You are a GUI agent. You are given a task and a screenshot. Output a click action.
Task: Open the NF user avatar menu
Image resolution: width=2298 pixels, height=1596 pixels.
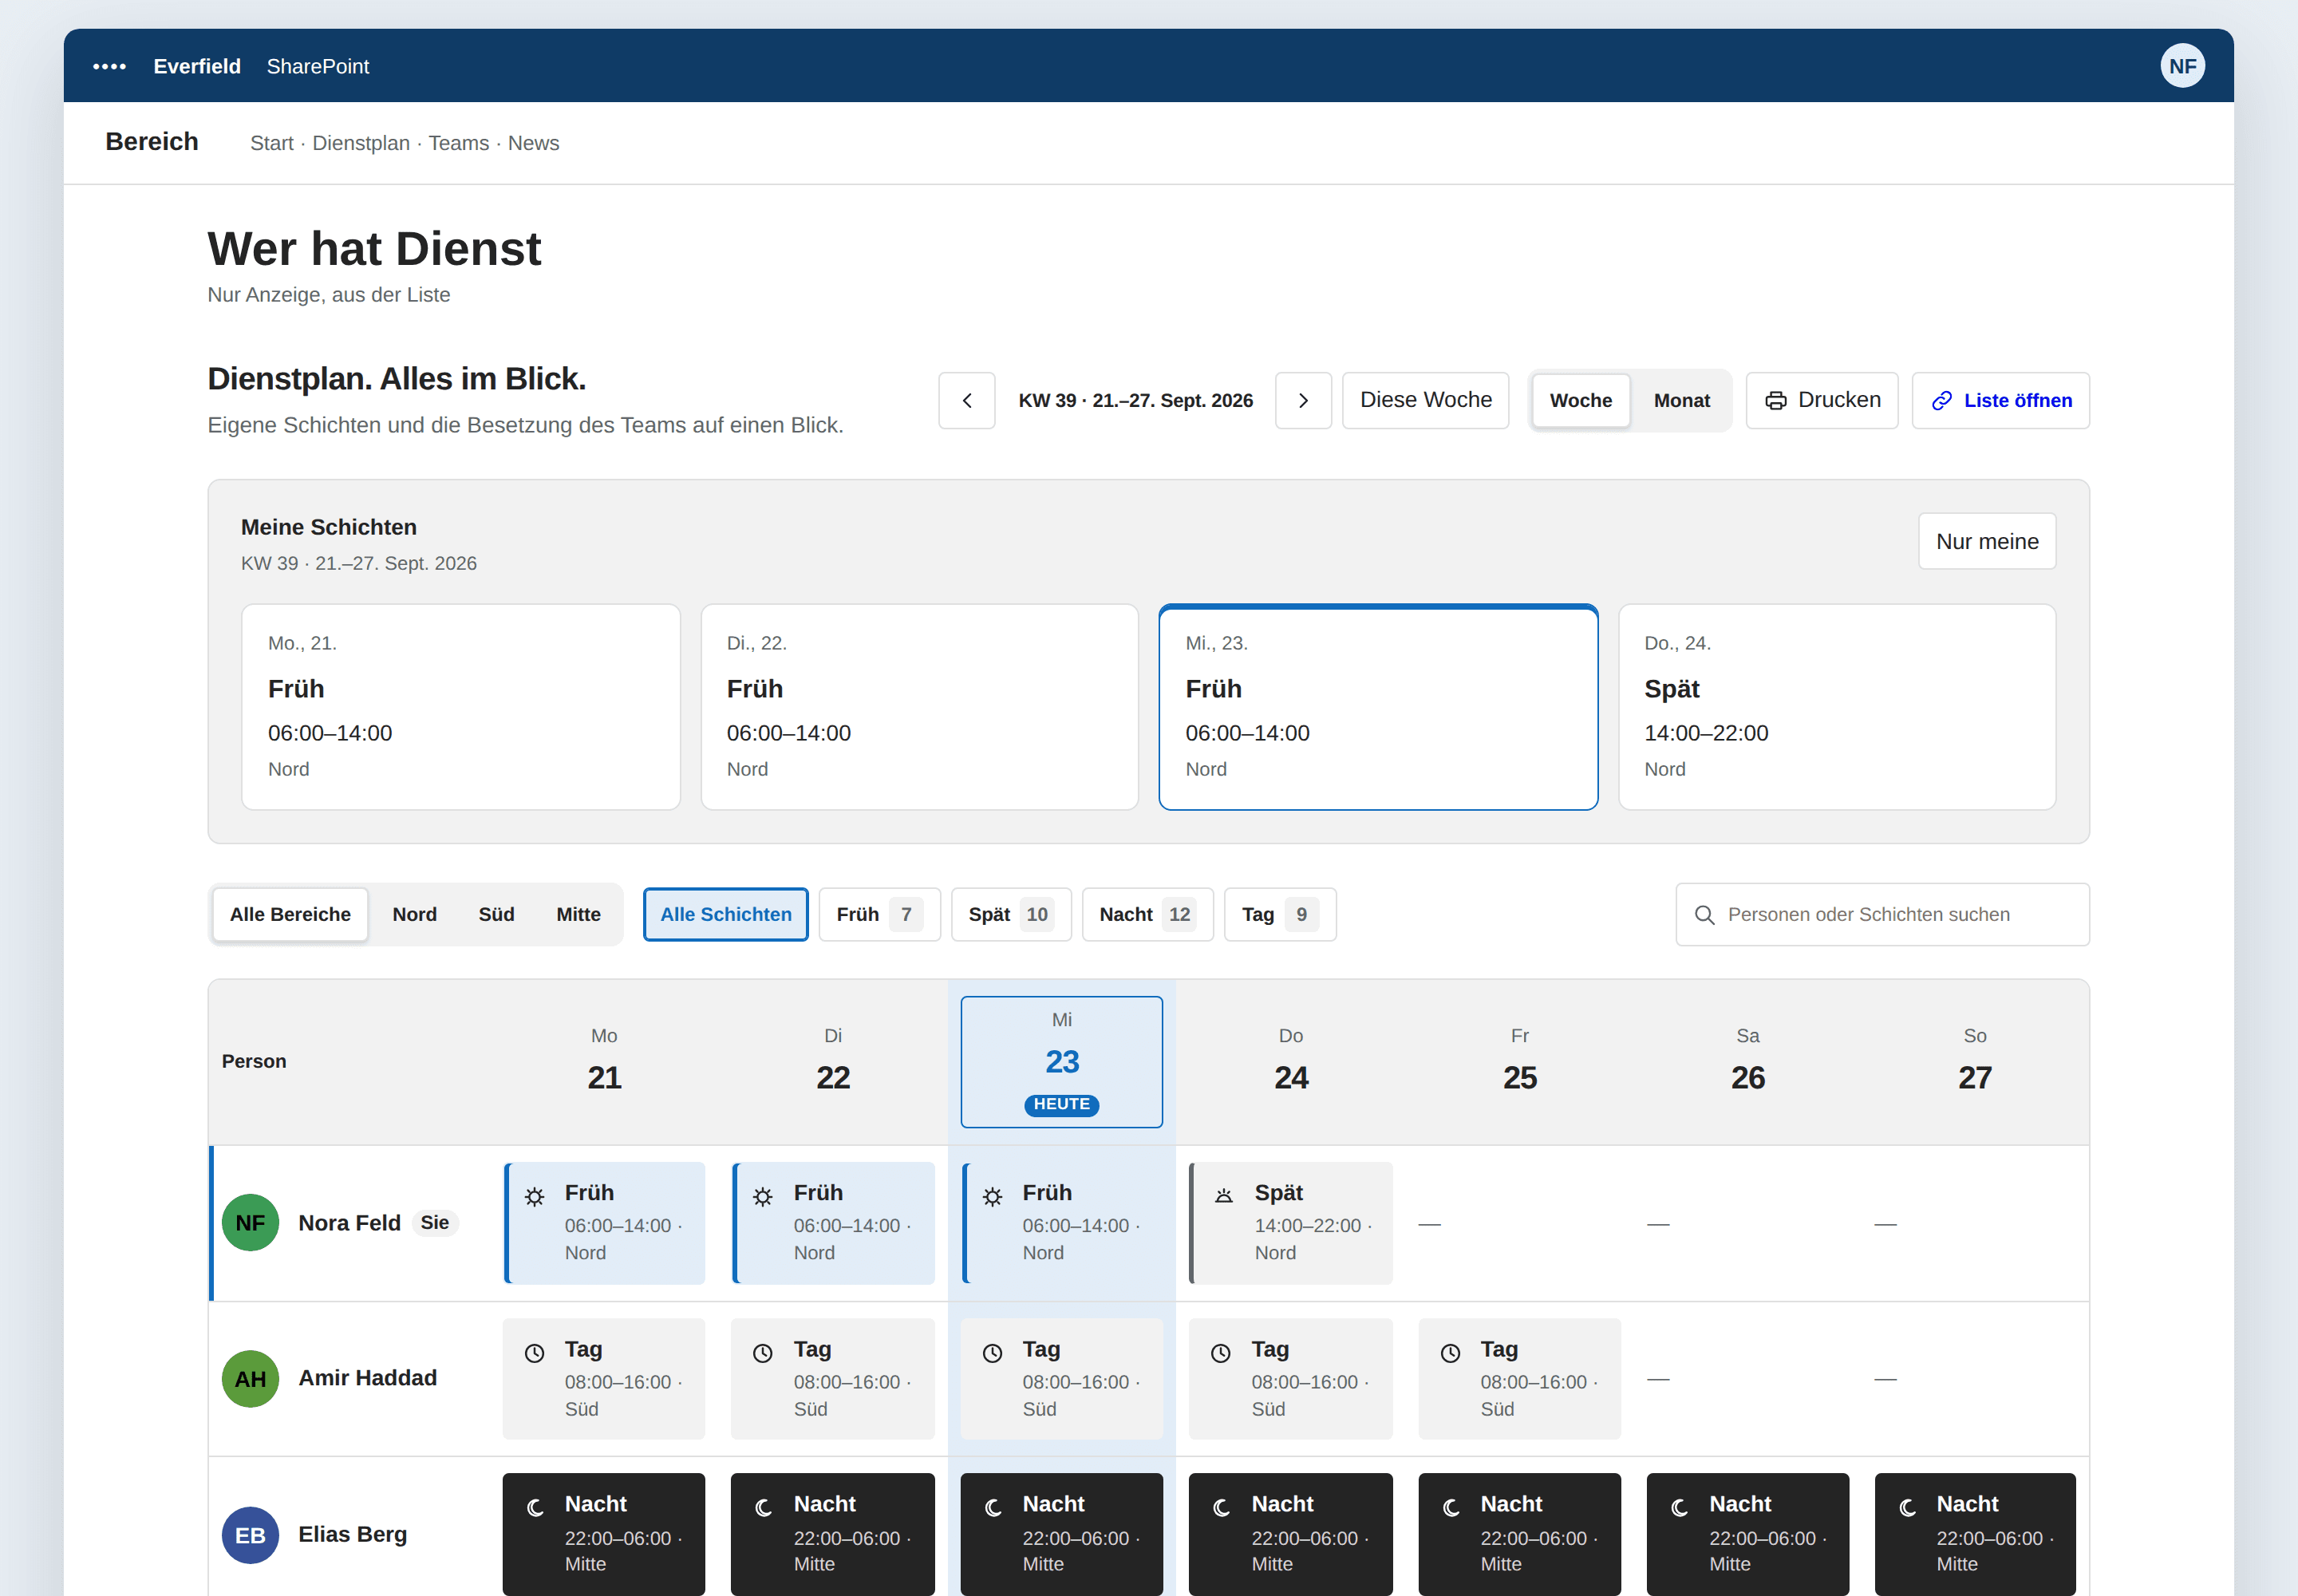point(2182,66)
